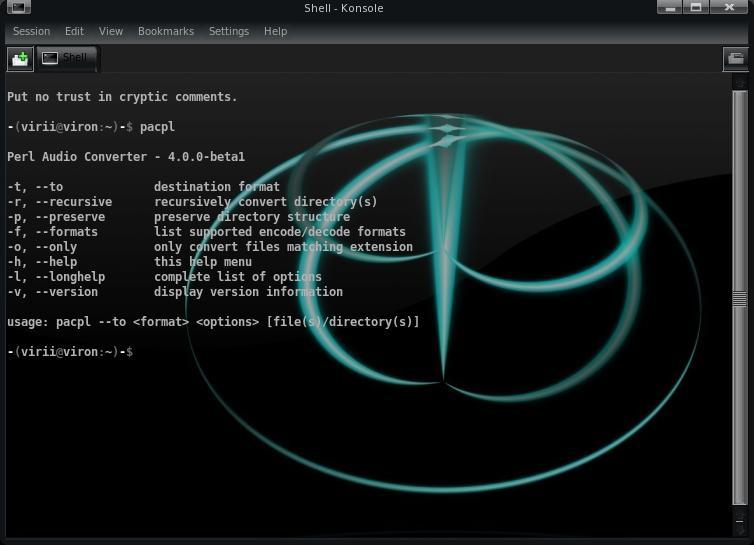Click 'recursively convert directory(s)' text

pyautogui.click(x=266, y=202)
